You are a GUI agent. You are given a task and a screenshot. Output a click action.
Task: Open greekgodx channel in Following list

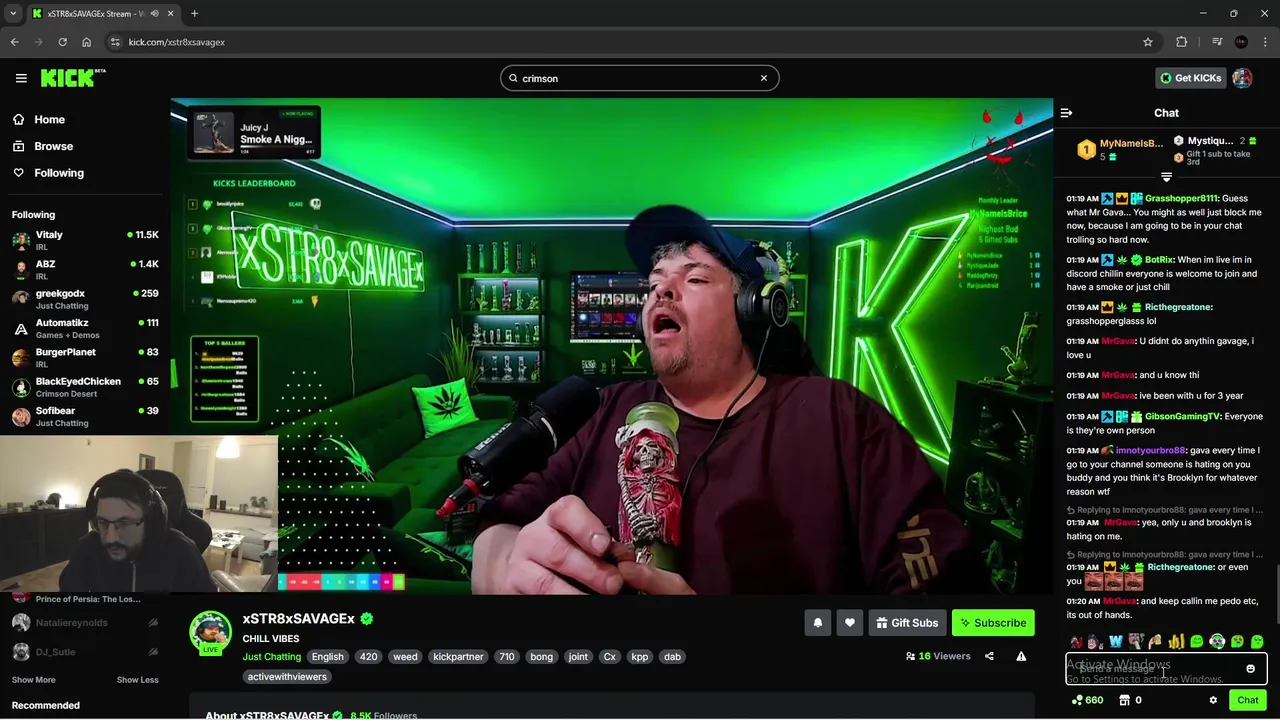click(x=85, y=298)
